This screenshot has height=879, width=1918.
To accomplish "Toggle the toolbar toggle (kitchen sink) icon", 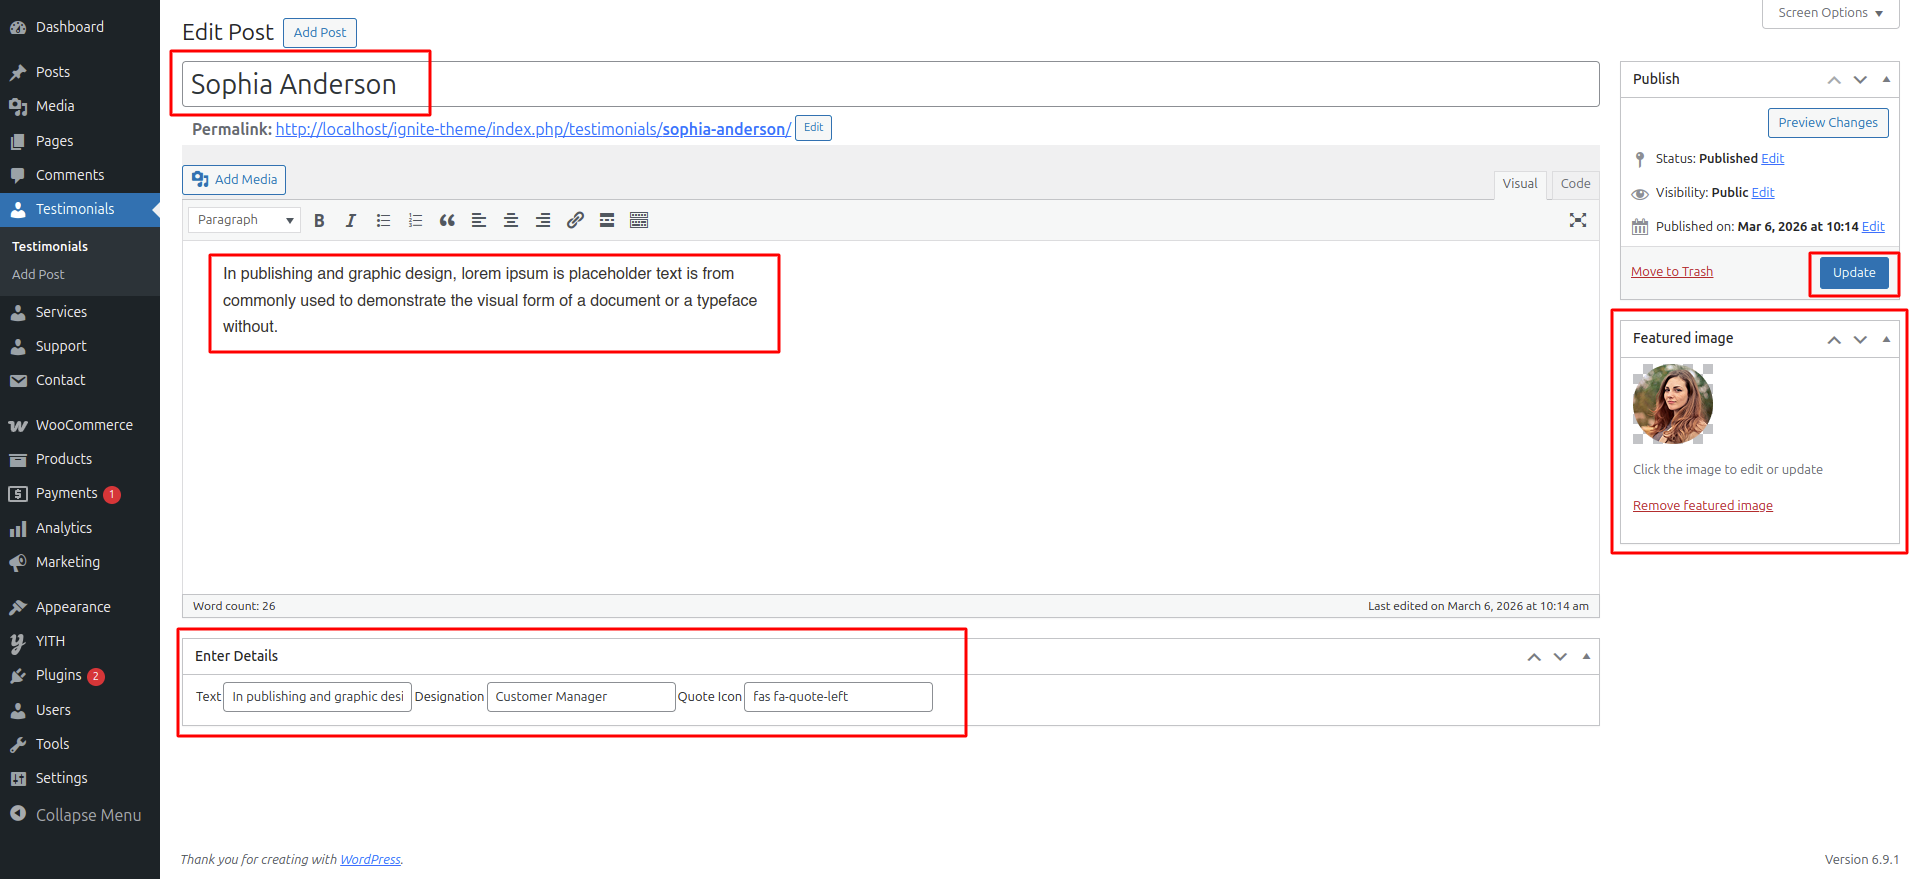I will pos(639,220).
